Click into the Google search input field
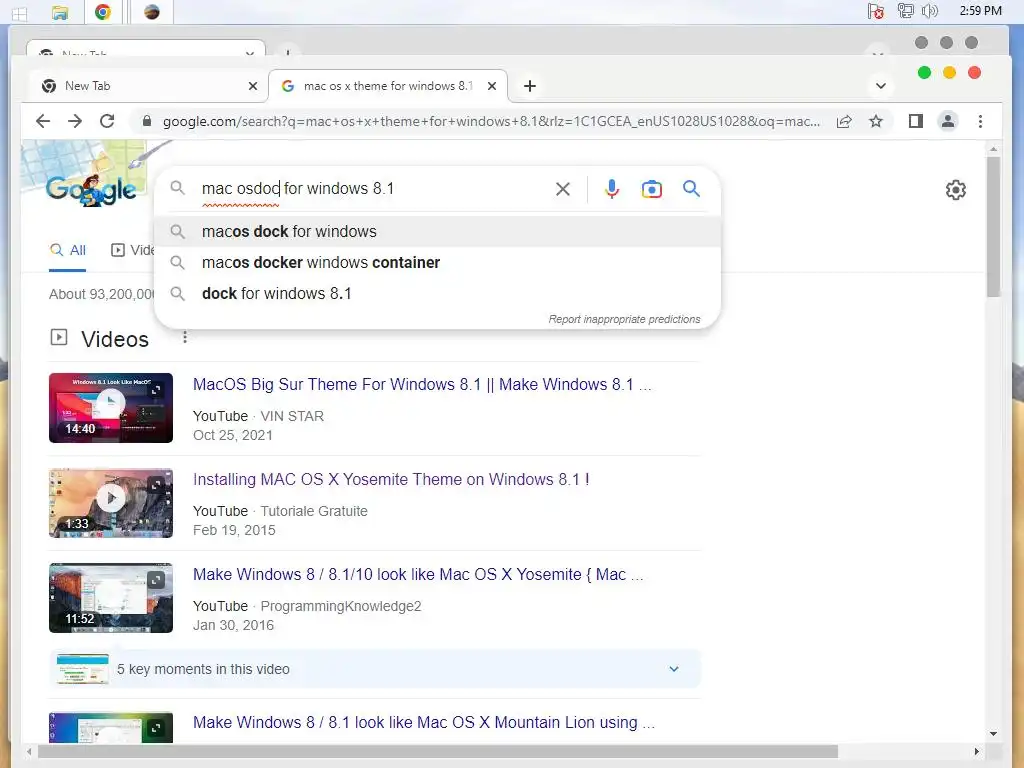The width and height of the screenshot is (1024, 768). click(372, 189)
